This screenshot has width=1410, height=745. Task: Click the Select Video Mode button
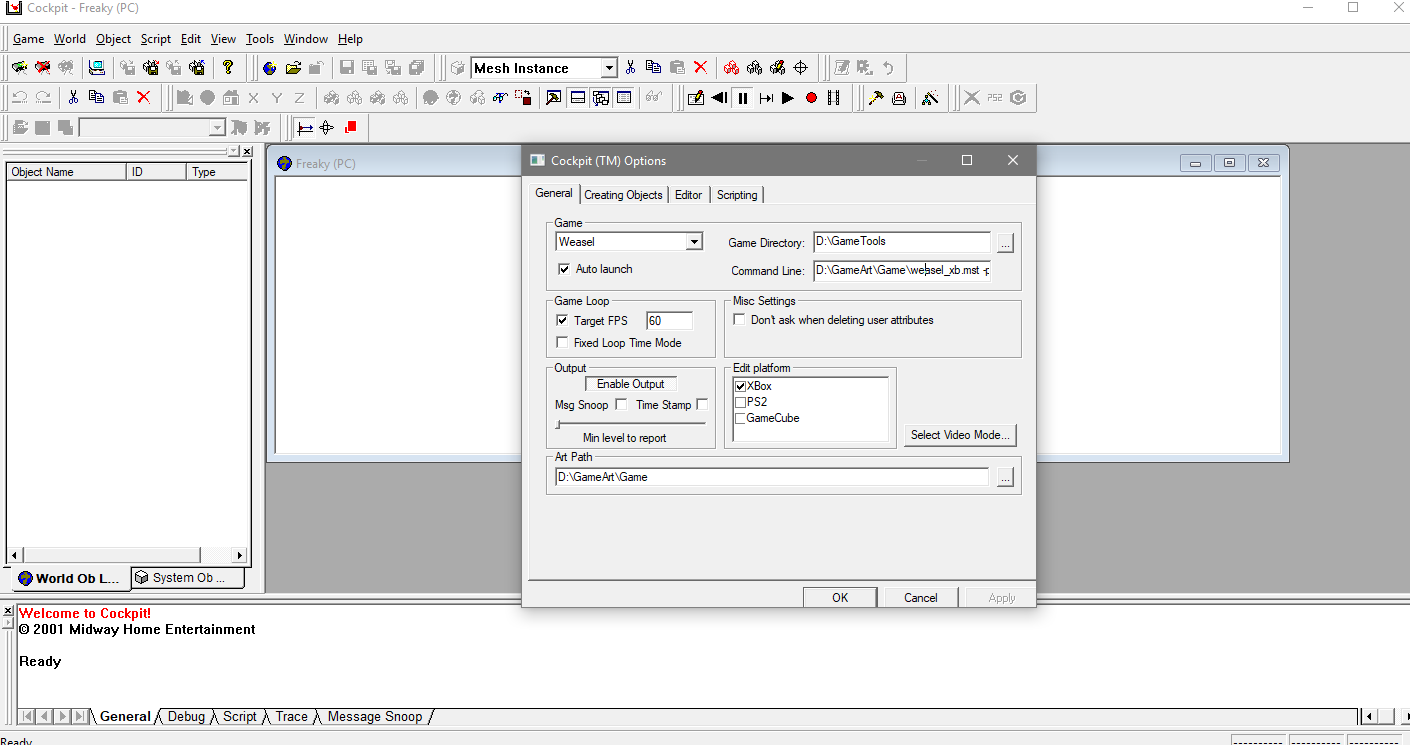tap(961, 435)
